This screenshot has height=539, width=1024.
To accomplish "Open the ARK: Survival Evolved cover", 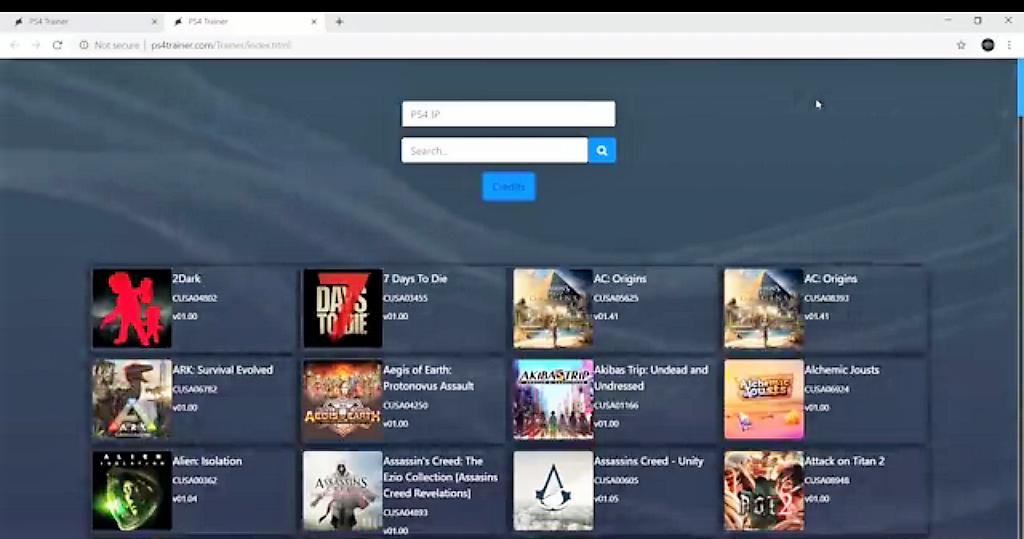I will (132, 399).
